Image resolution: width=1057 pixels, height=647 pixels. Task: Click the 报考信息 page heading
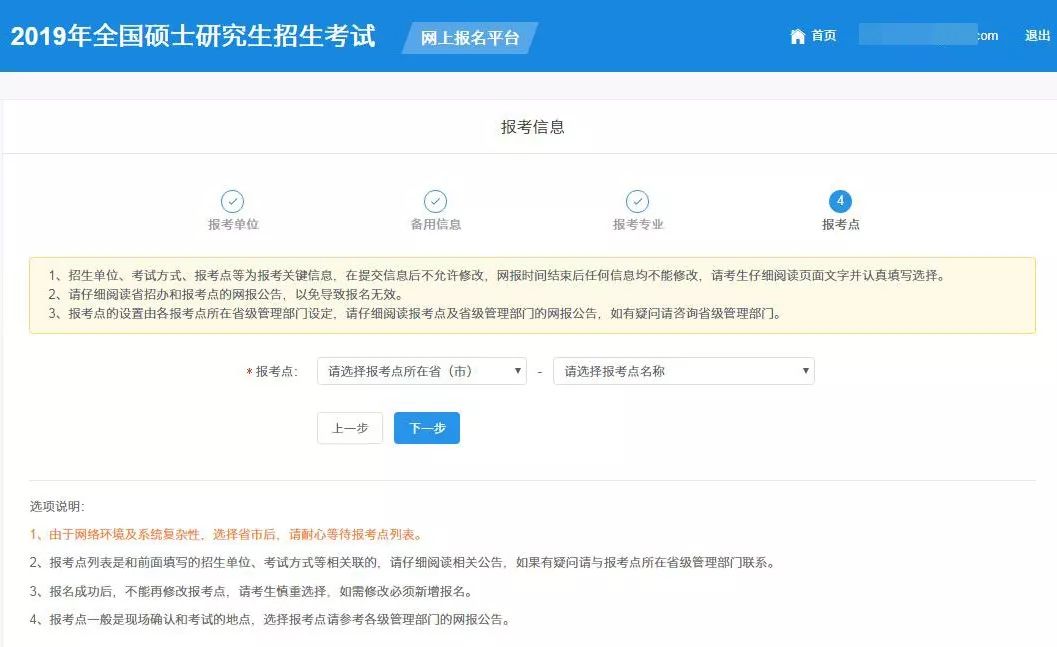click(532, 127)
